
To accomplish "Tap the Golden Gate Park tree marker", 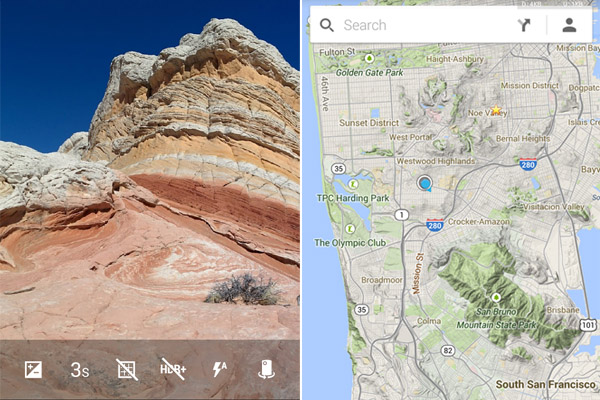I will pyautogui.click(x=369, y=59).
